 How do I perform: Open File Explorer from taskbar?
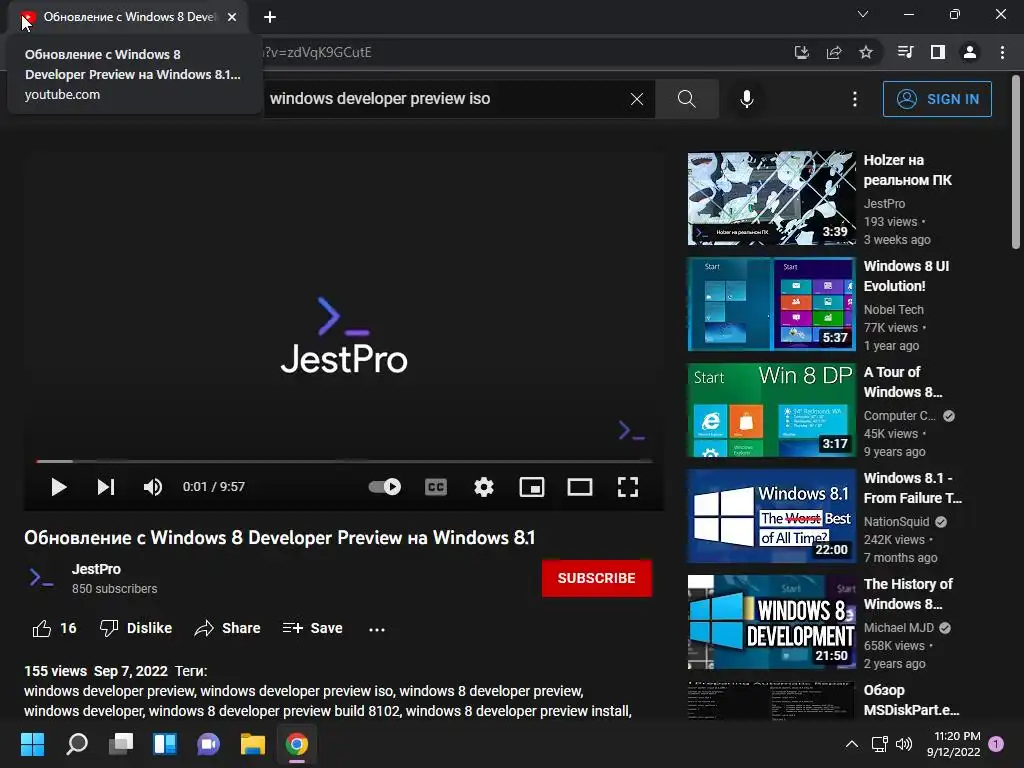pos(253,744)
